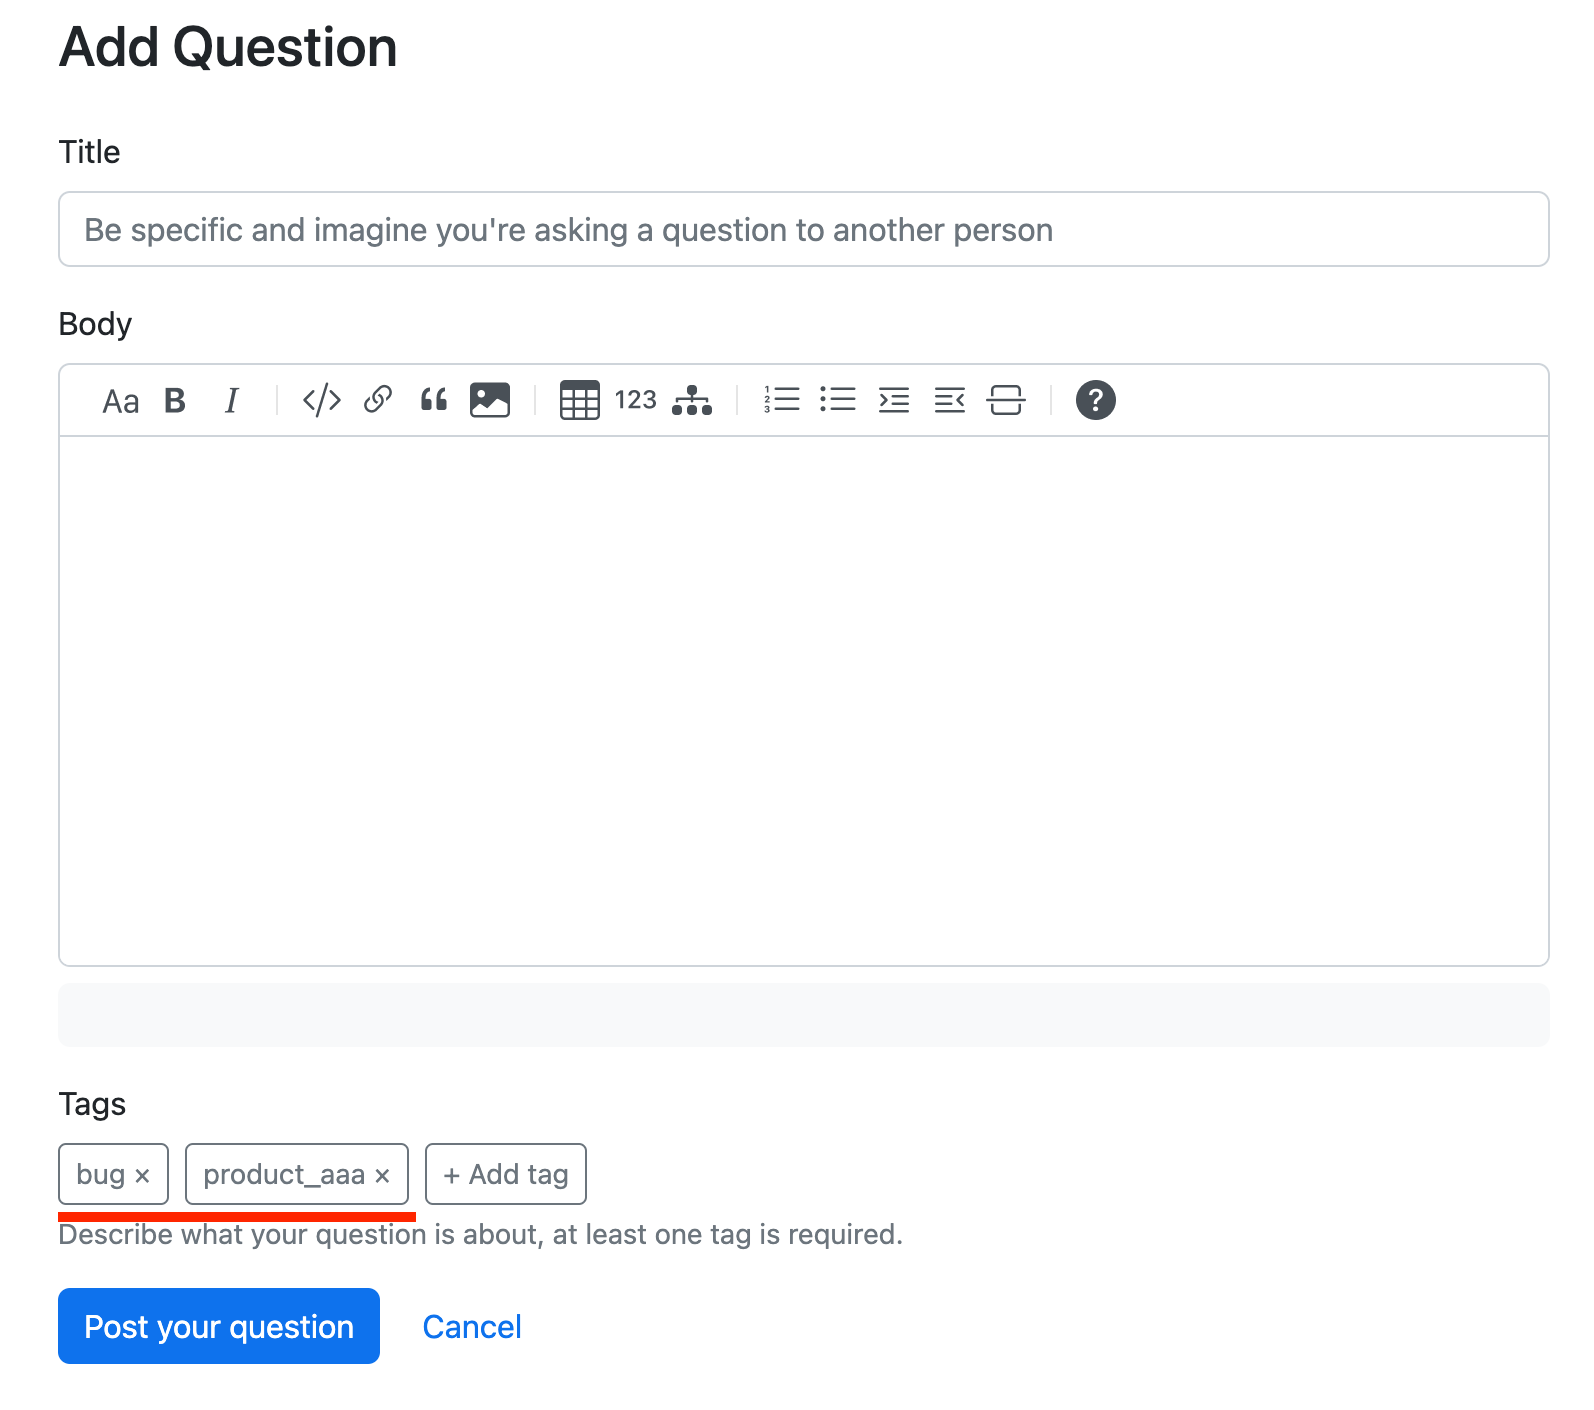Image resolution: width=1594 pixels, height=1410 pixels.
Task: Remove the product_aaa tag
Action: 381,1174
